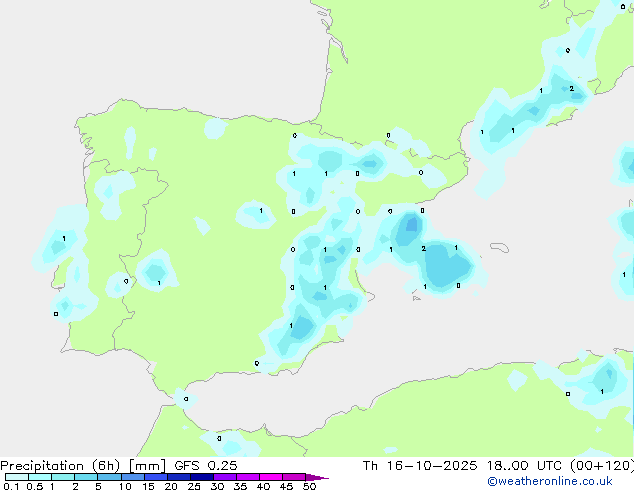Click the Menorca island outline
The width and height of the screenshot is (634, 490).
(499, 247)
